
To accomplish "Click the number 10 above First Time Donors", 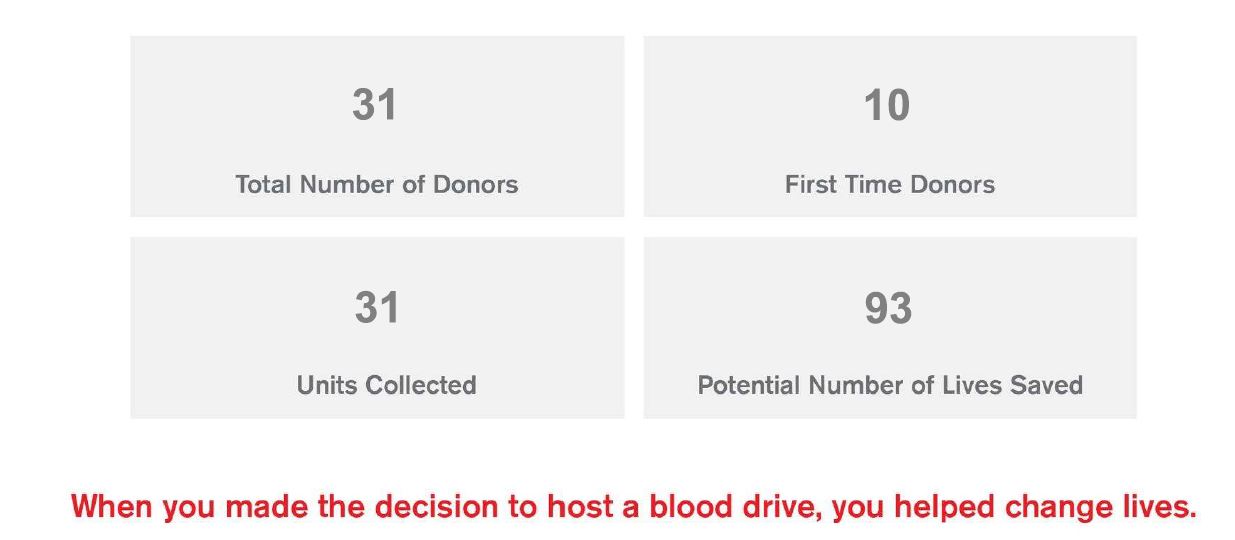I will [x=887, y=105].
